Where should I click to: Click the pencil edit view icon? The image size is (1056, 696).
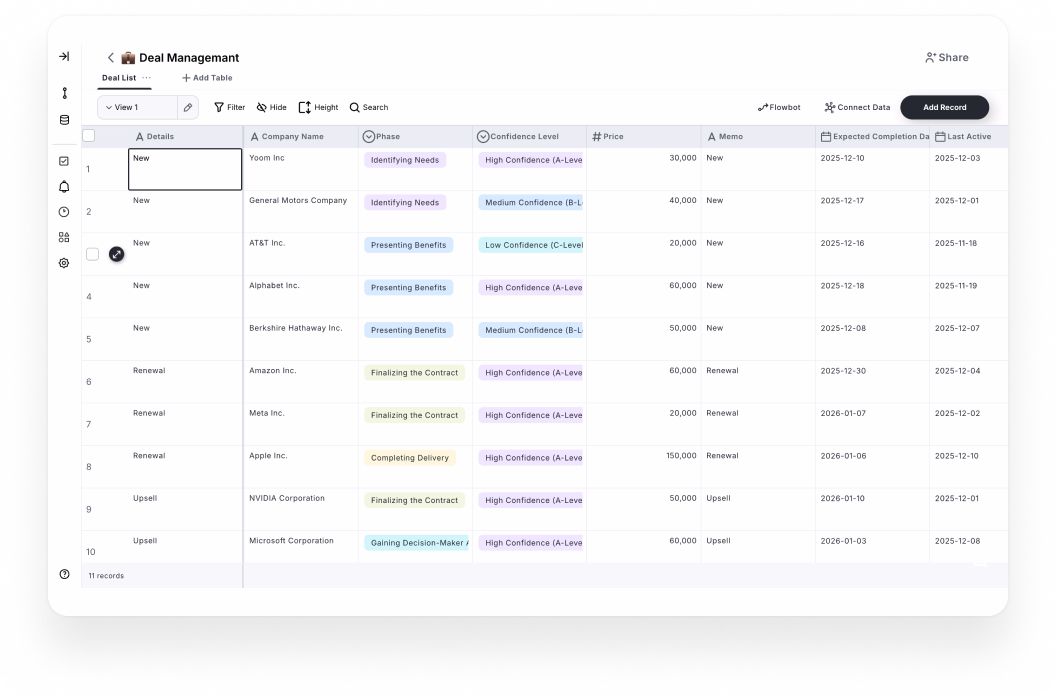point(187,107)
